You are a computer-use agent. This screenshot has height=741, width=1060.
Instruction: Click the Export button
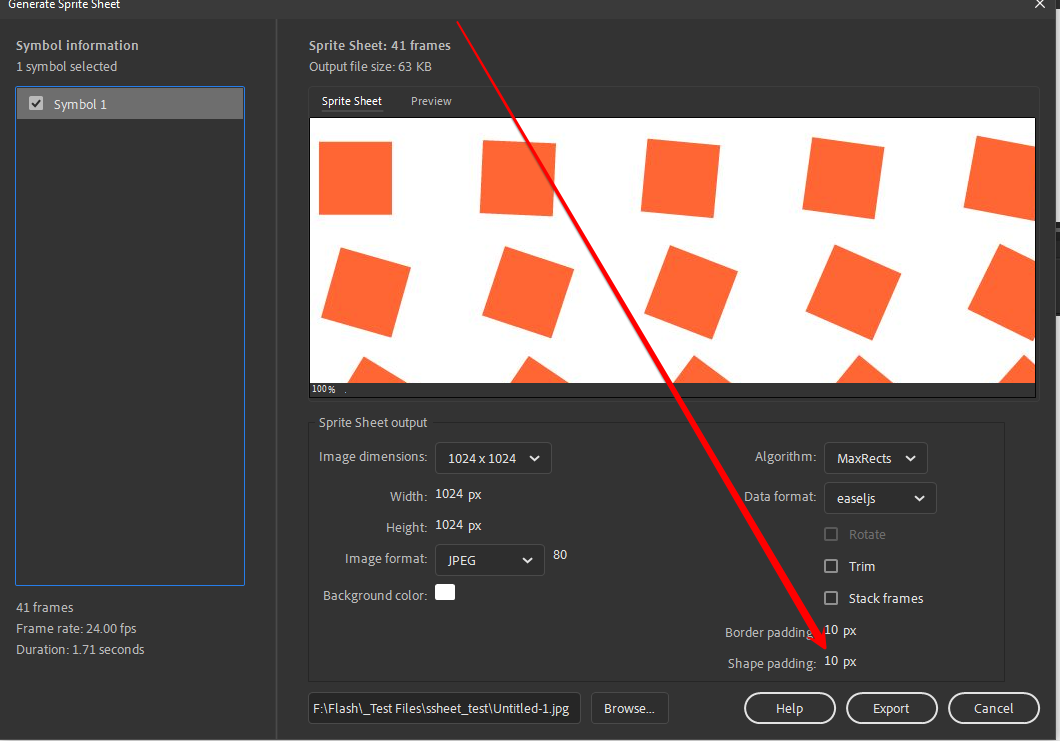click(x=891, y=708)
